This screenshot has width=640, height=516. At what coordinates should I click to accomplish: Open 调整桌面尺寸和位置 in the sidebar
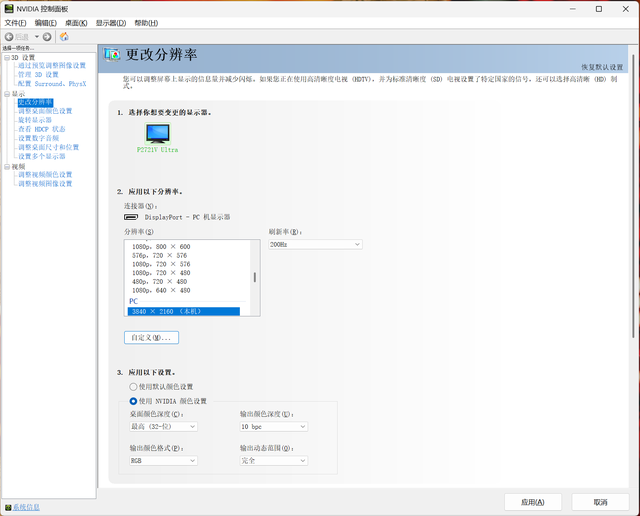tap(48, 147)
